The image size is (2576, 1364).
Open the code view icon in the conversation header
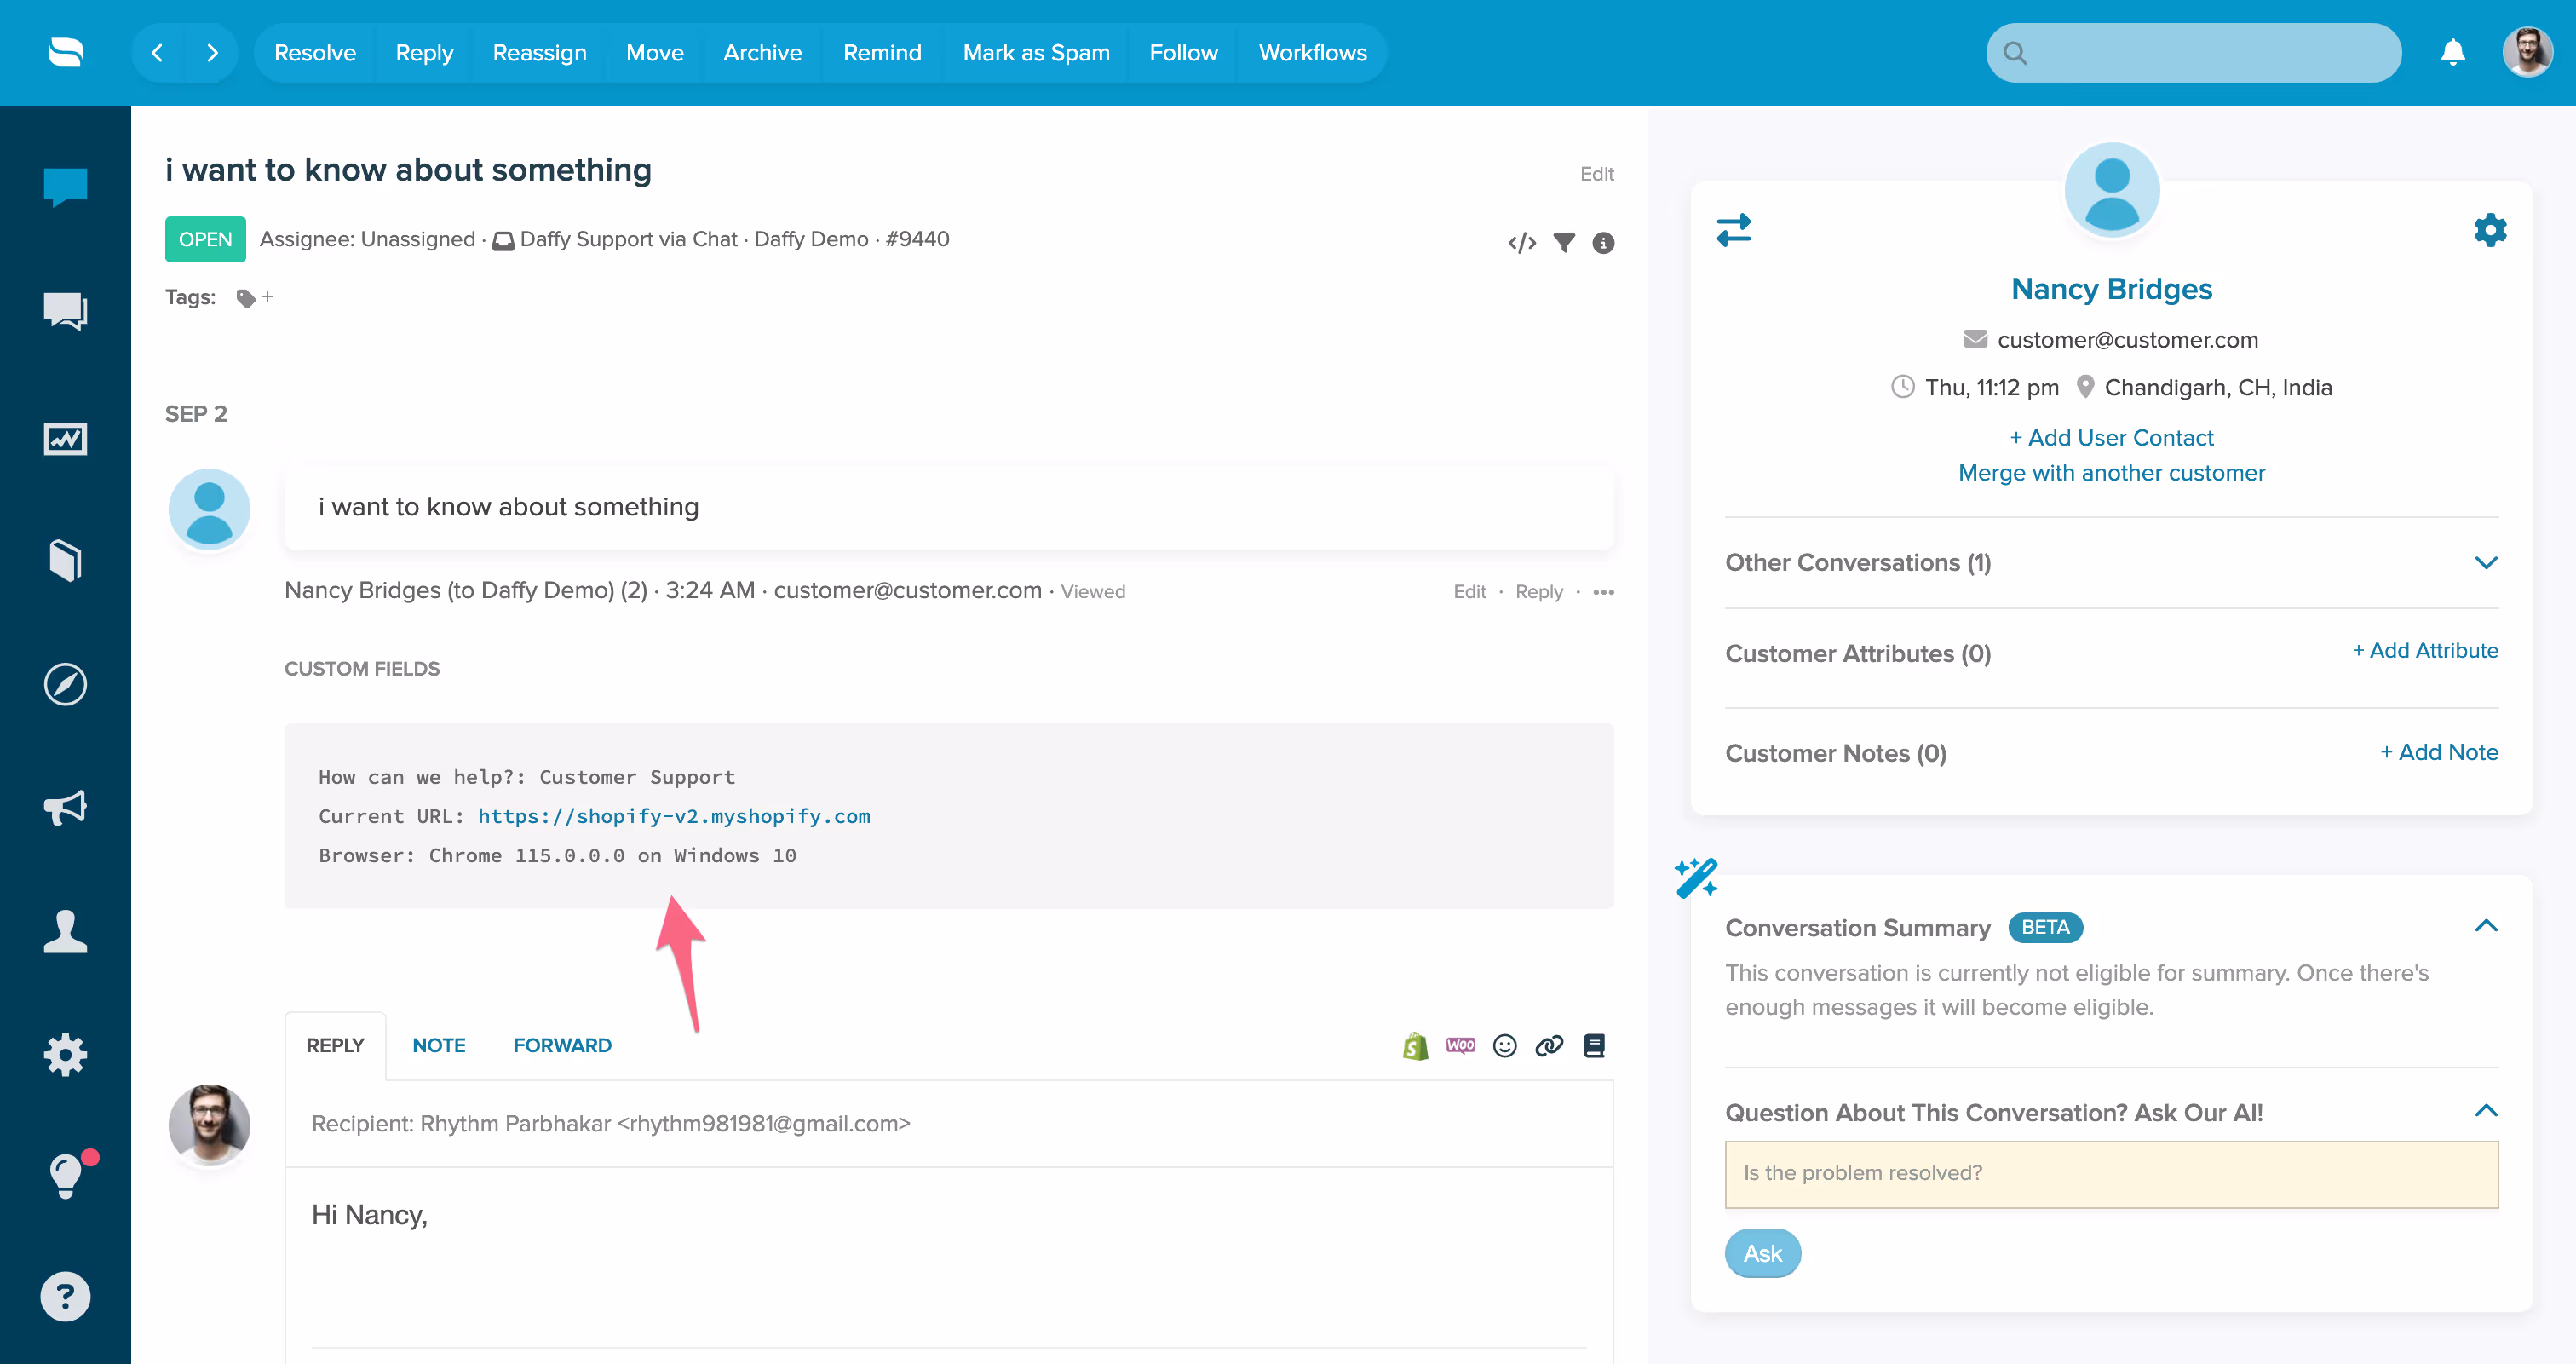(1521, 243)
